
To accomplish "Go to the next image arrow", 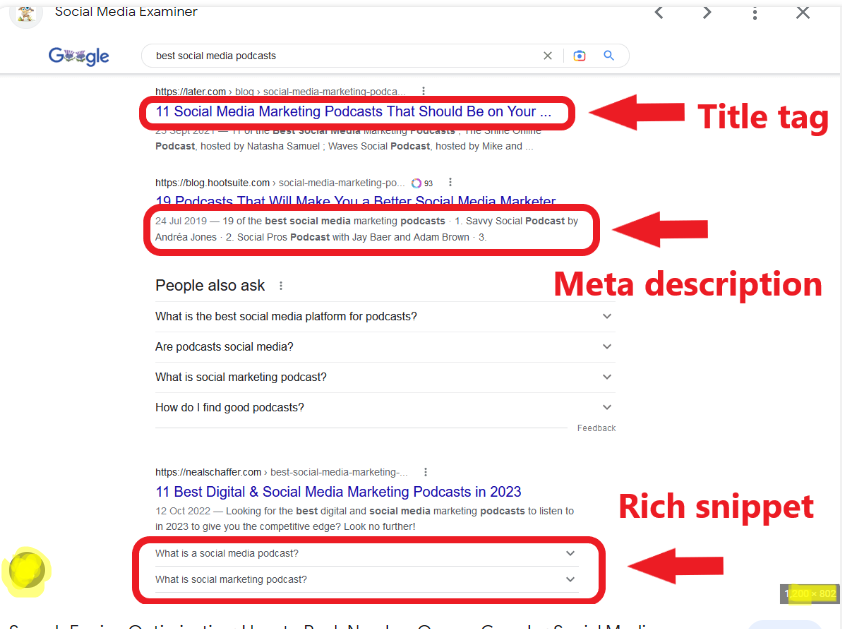I will [707, 13].
